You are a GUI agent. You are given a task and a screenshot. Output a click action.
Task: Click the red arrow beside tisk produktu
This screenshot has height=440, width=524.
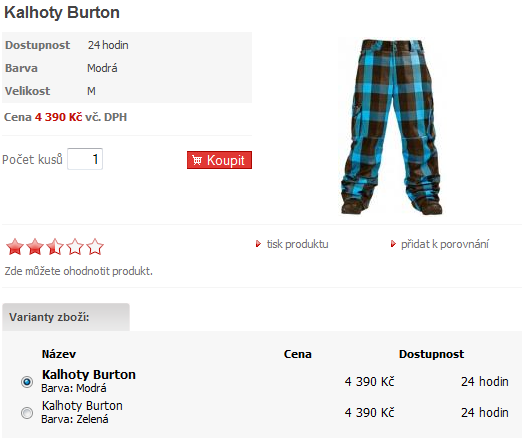[x=258, y=244]
